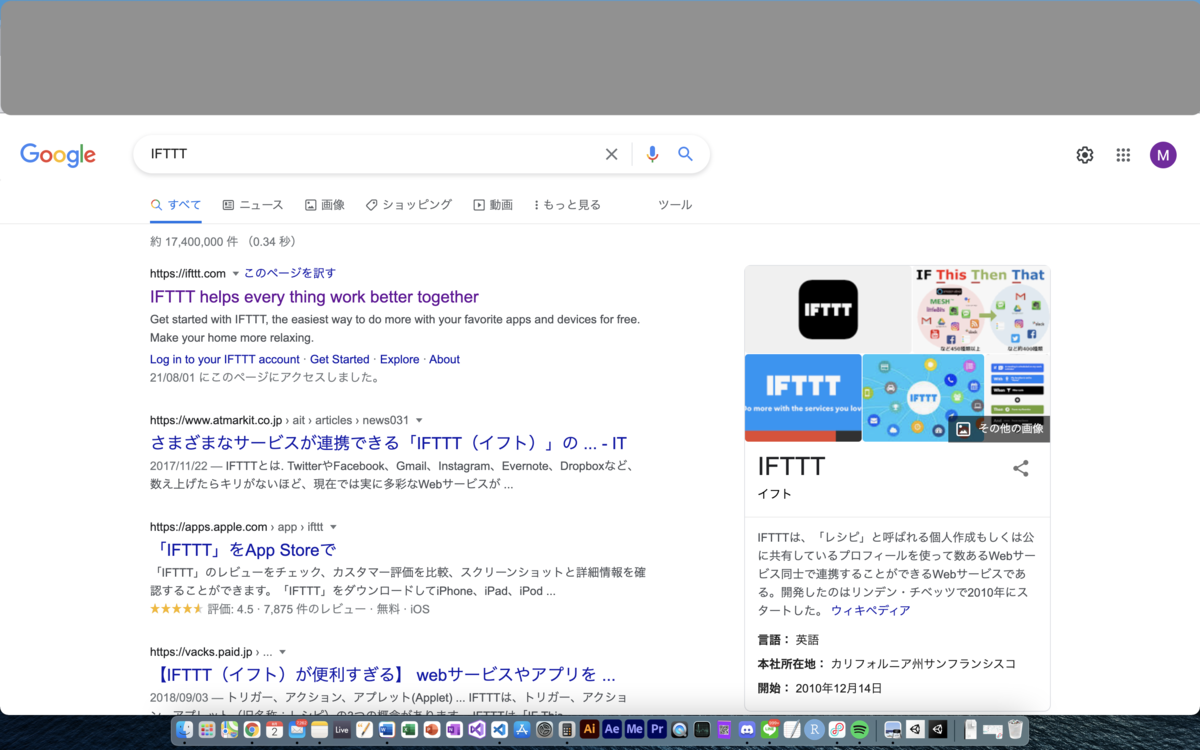Open the atmarkit さまざまなサービスが連携できる result
This screenshot has width=1200, height=750.
pos(388,443)
